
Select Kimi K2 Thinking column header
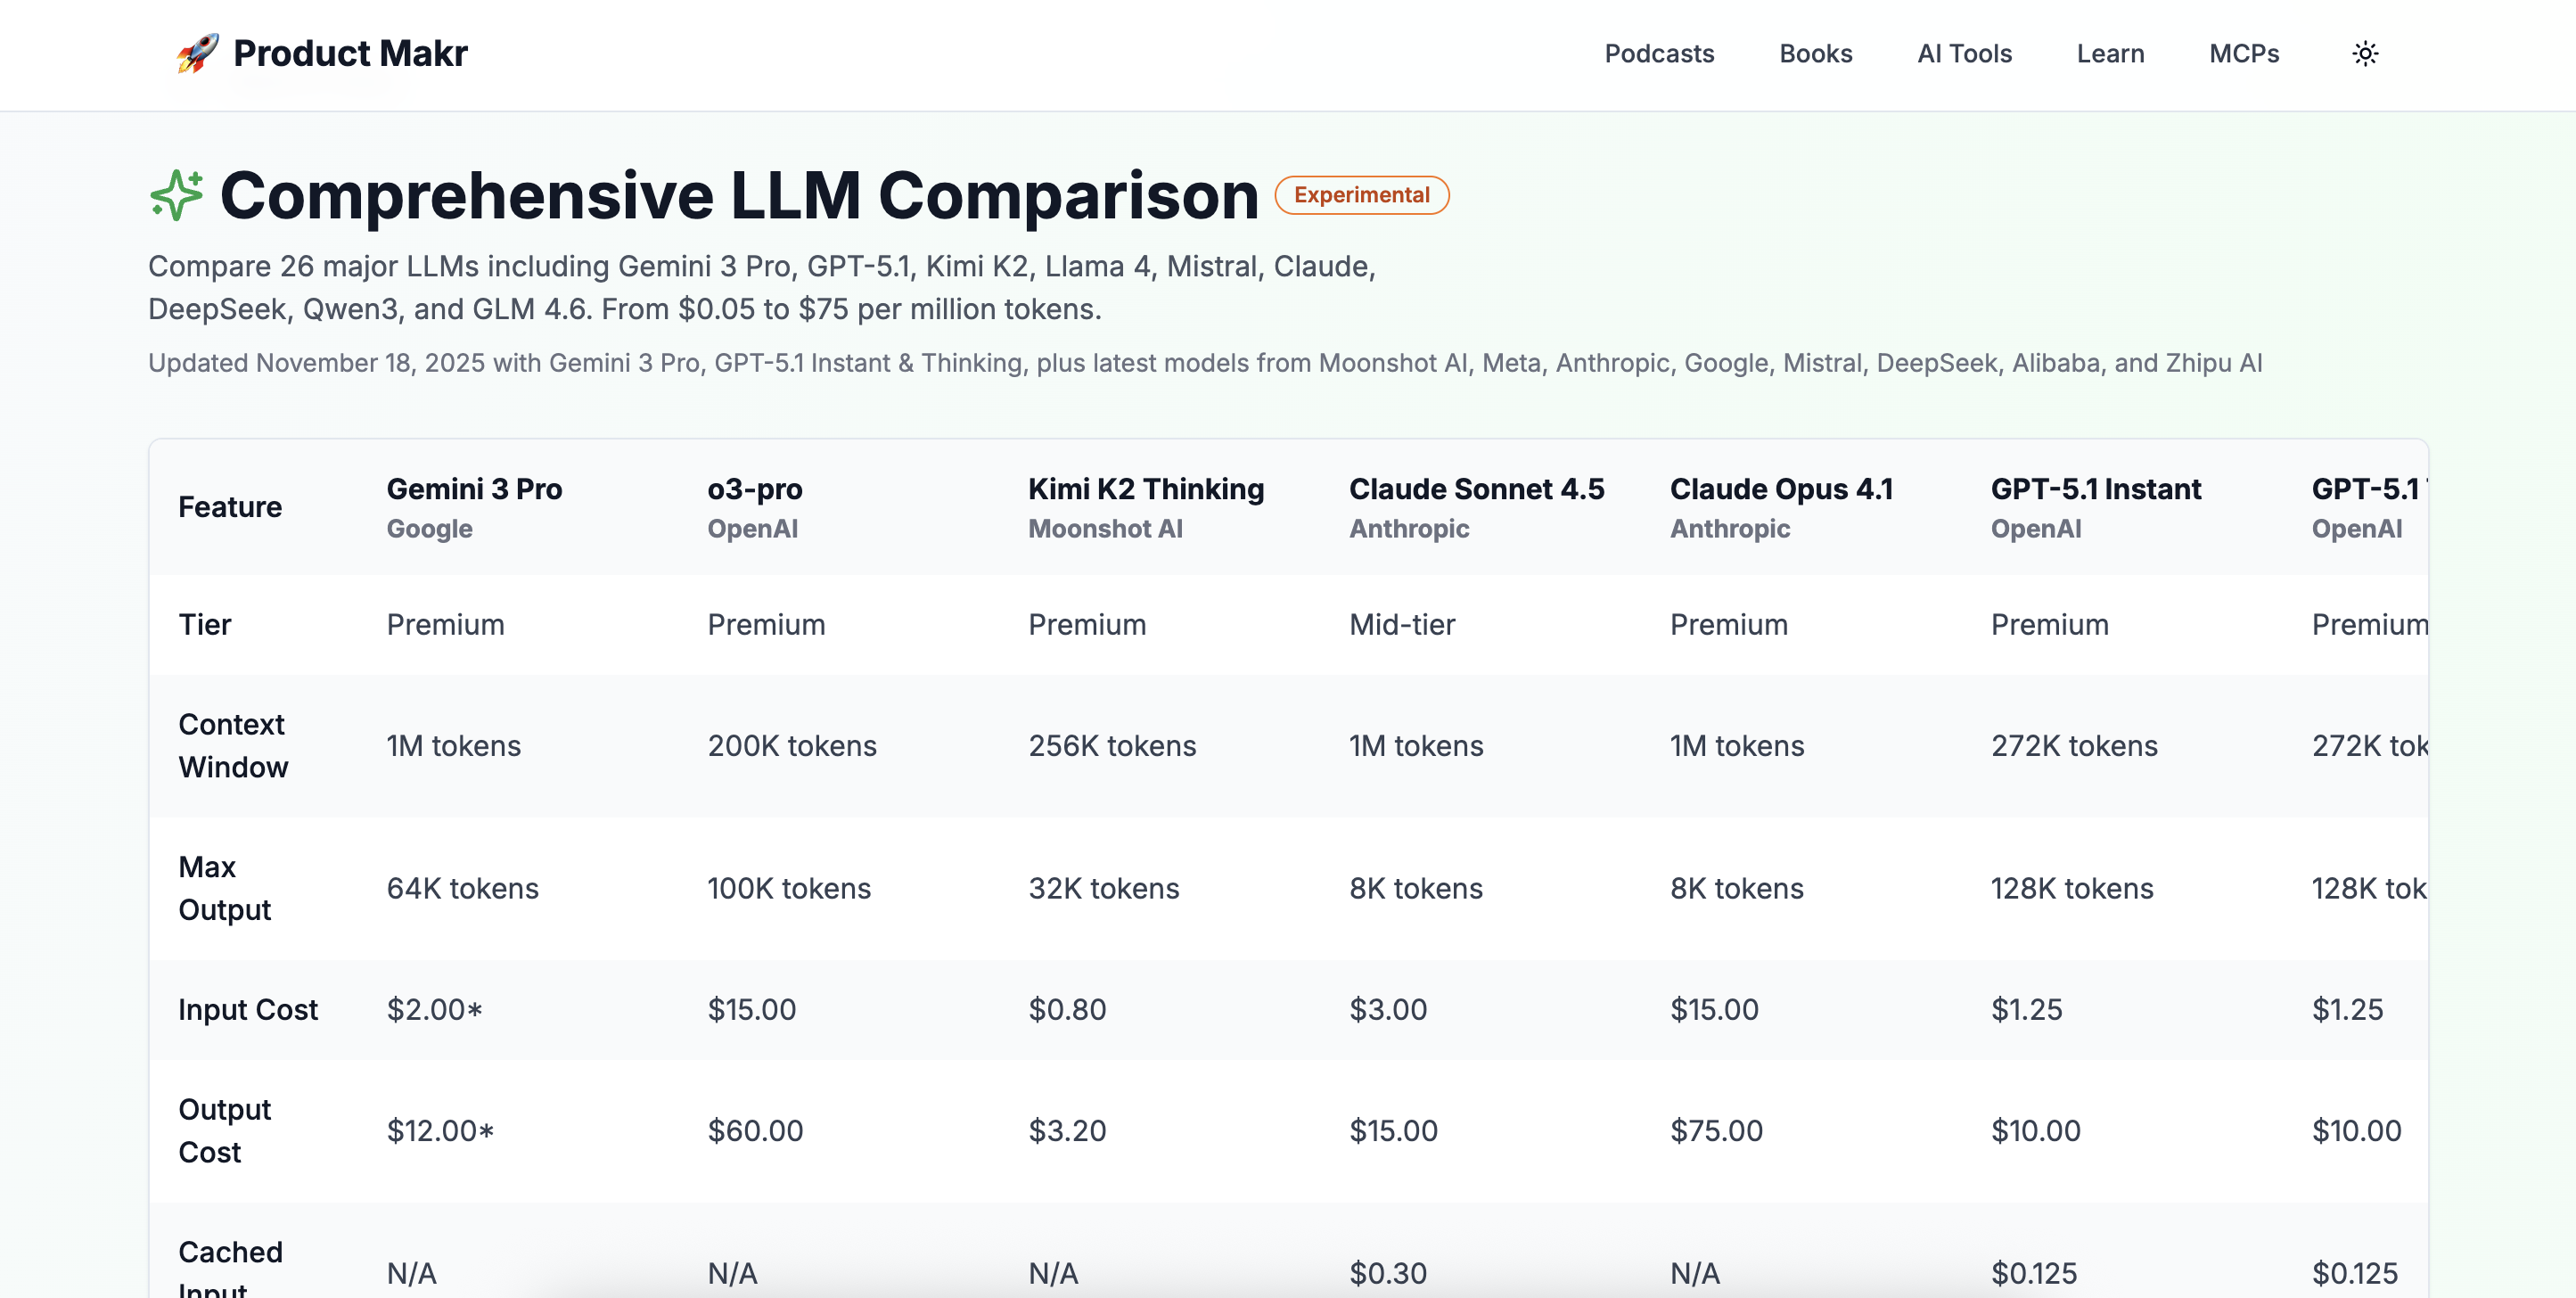pos(1146,489)
